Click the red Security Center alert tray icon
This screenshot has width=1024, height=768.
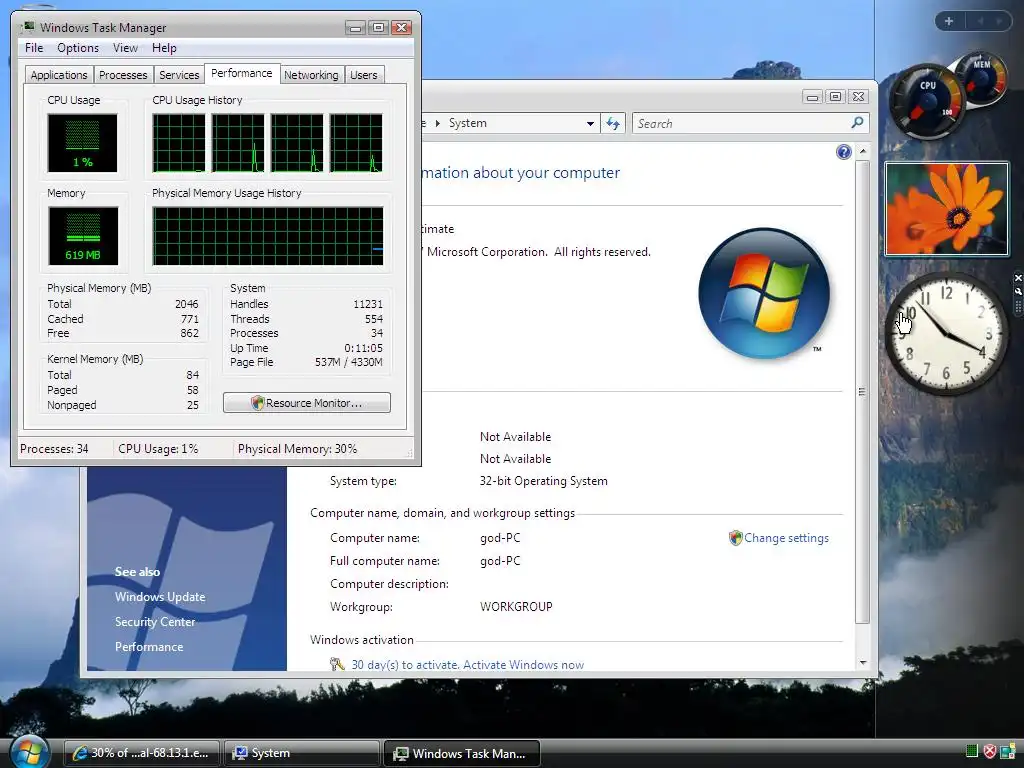click(x=990, y=752)
